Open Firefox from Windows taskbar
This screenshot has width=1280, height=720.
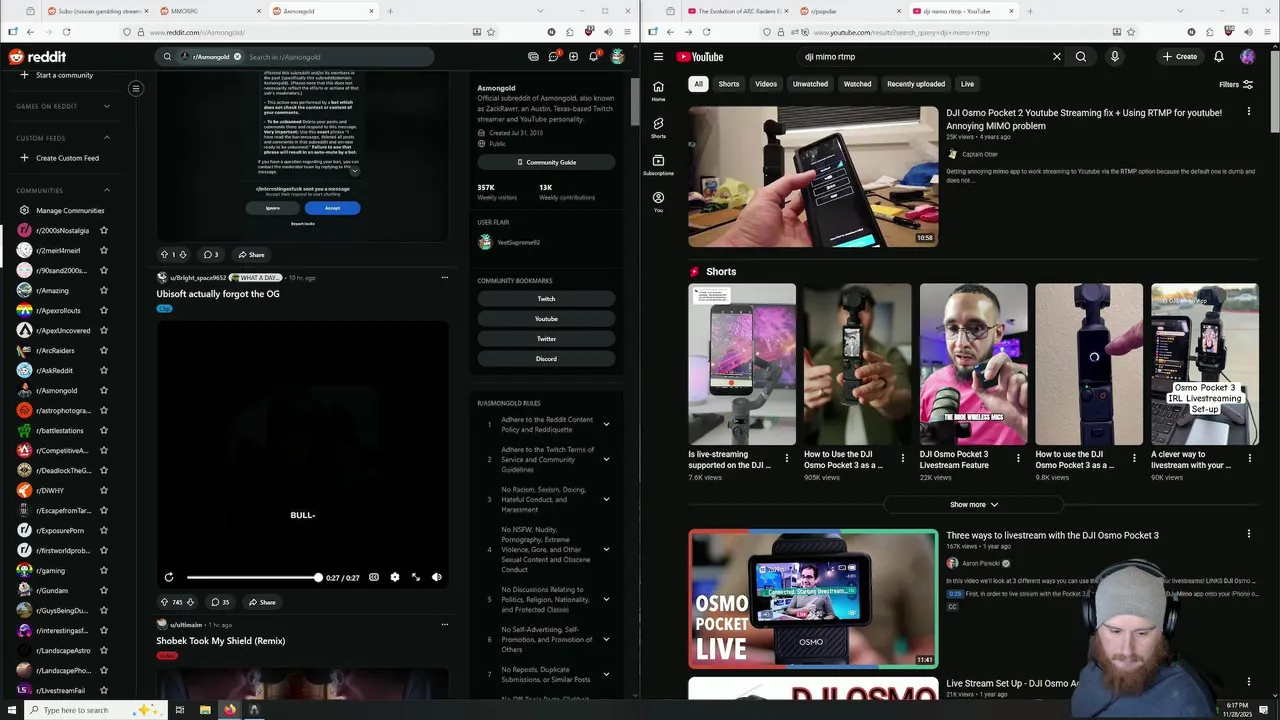pos(229,710)
